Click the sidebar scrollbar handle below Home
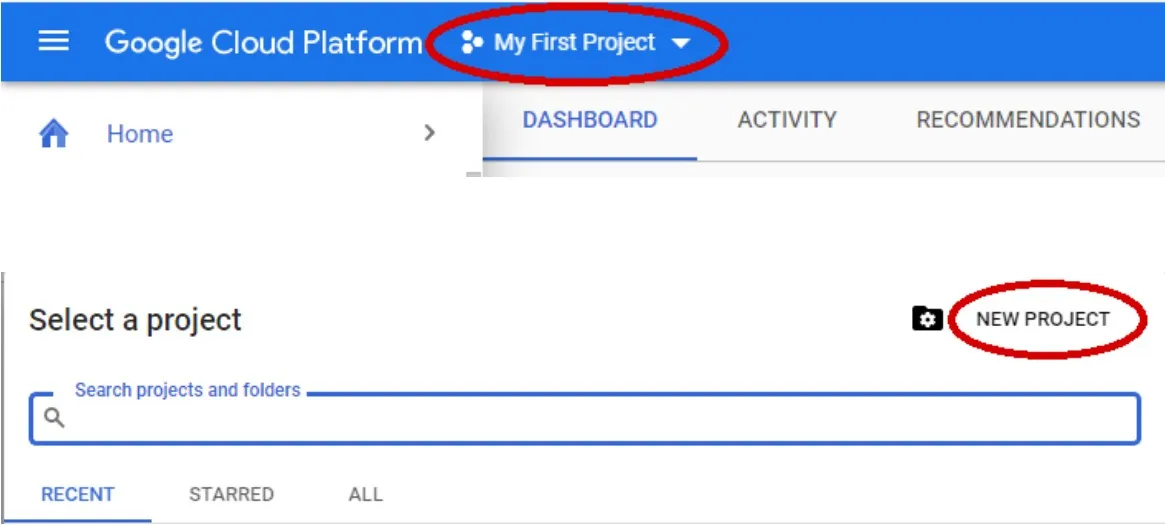This screenshot has width=1165, height=525. click(x=473, y=175)
